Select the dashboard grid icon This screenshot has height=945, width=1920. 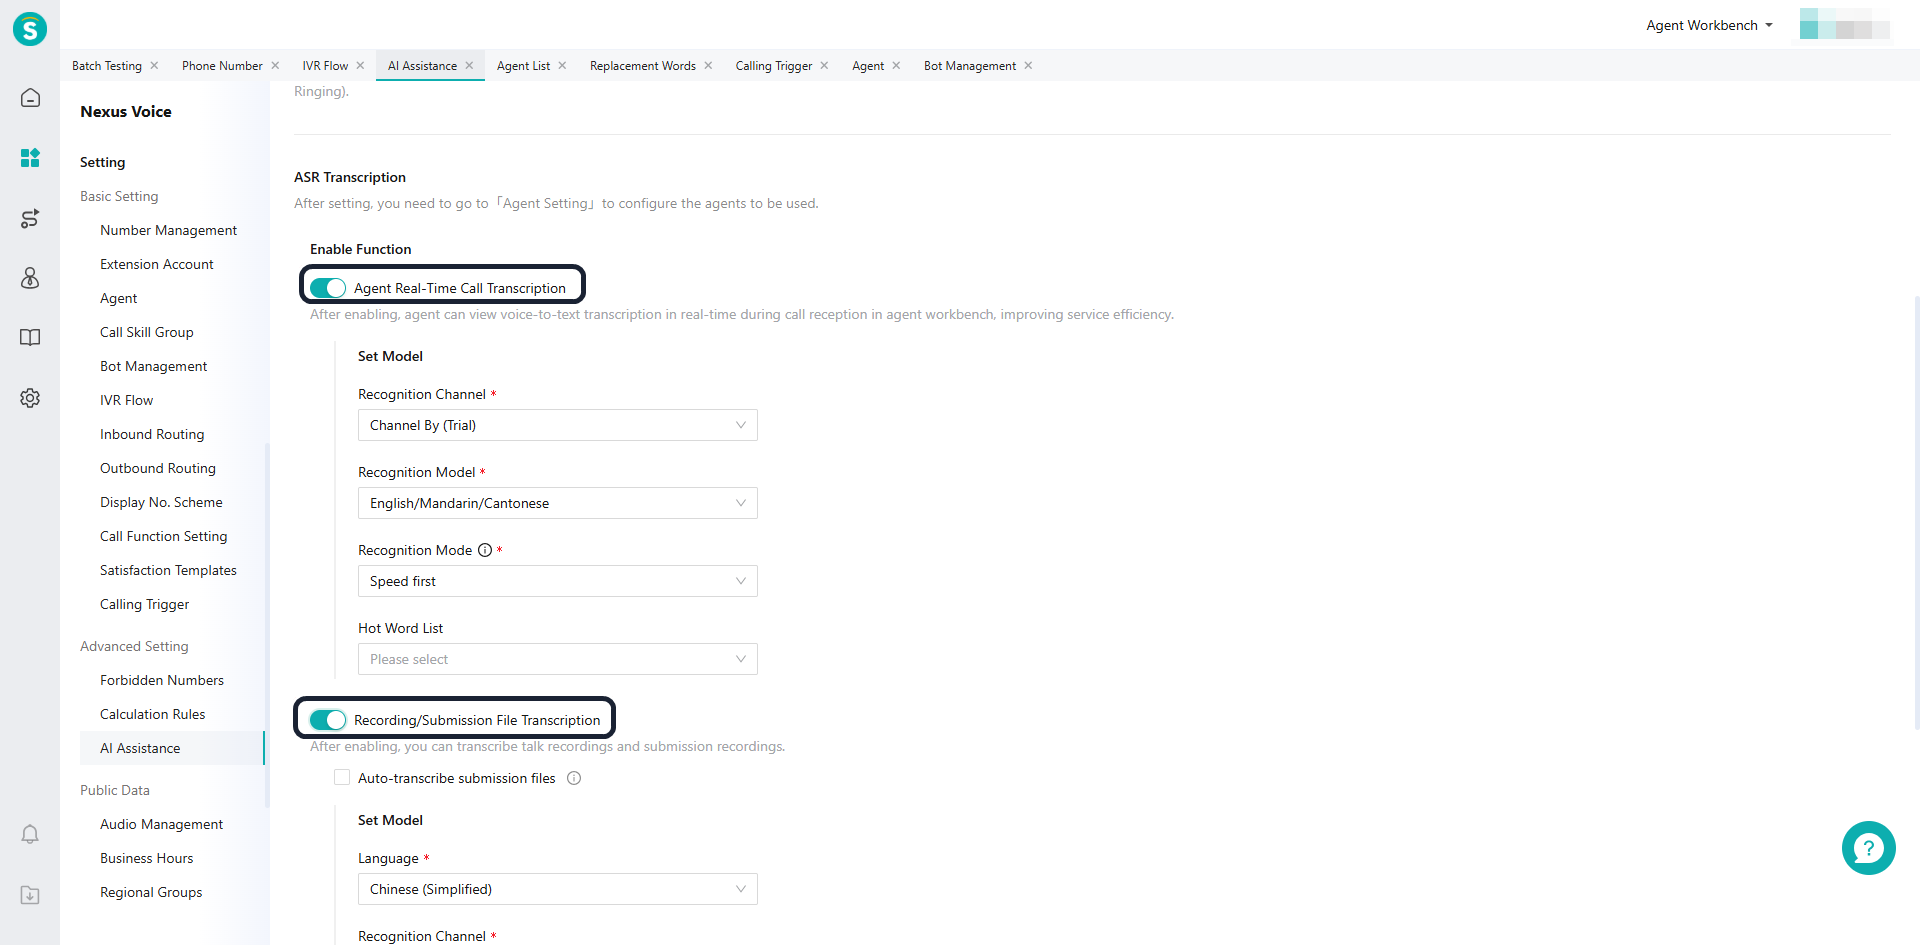coord(30,158)
